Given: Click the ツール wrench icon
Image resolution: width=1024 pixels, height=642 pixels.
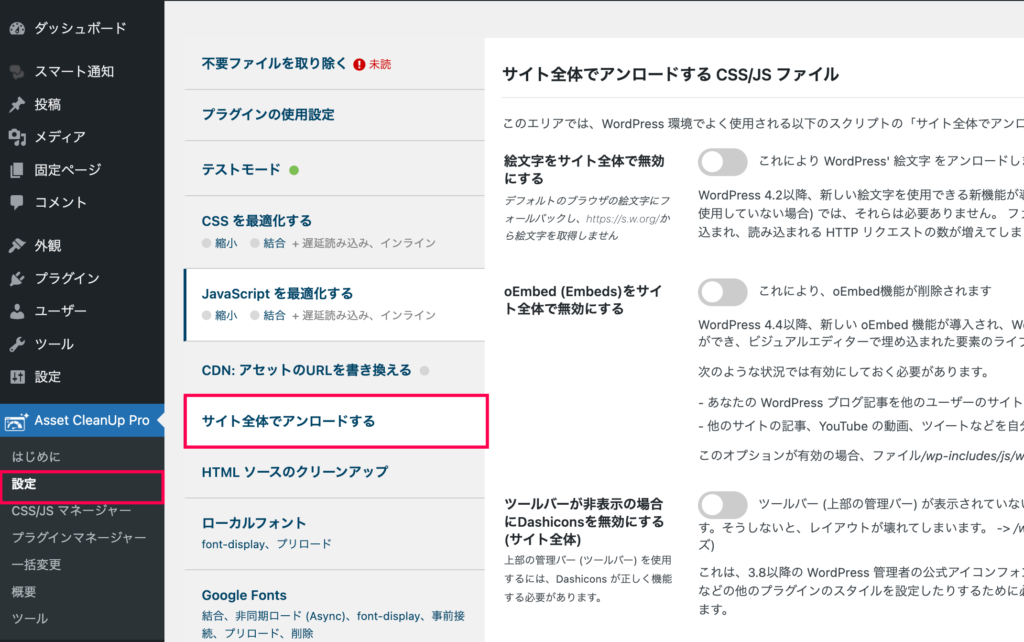Looking at the screenshot, I should [17, 344].
